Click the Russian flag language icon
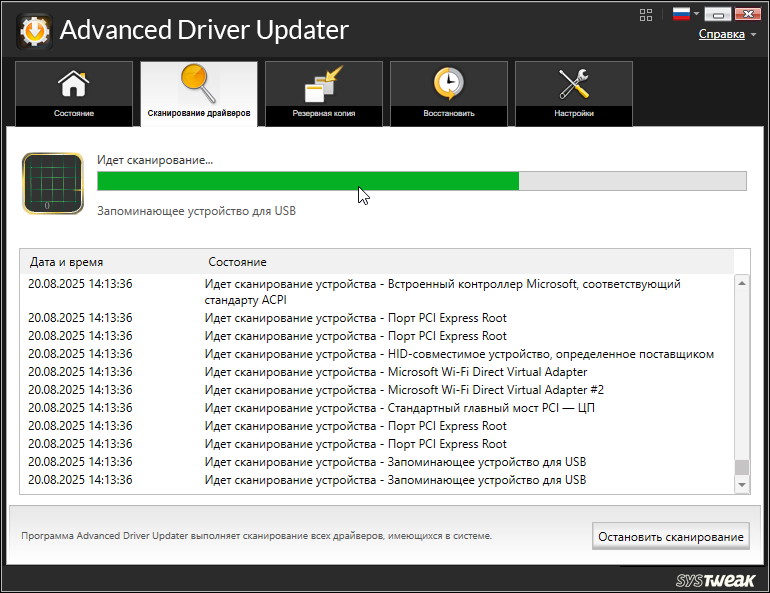 [x=681, y=14]
